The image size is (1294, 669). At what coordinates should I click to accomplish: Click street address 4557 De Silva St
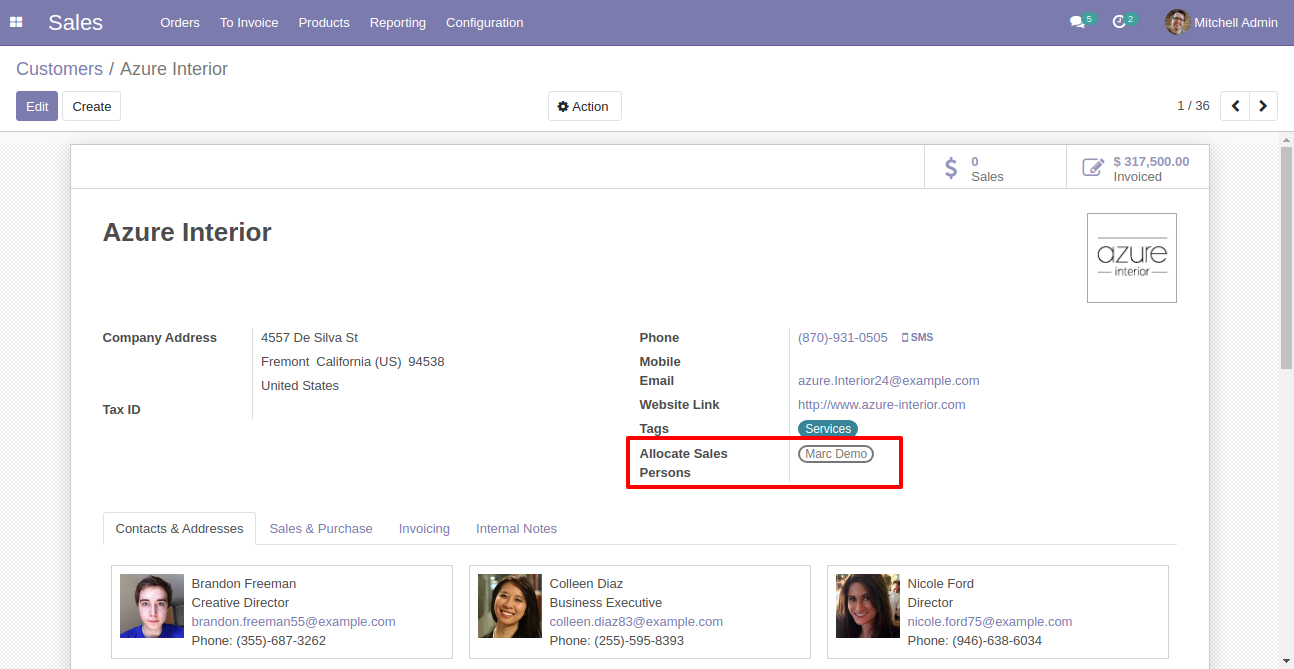coord(309,338)
